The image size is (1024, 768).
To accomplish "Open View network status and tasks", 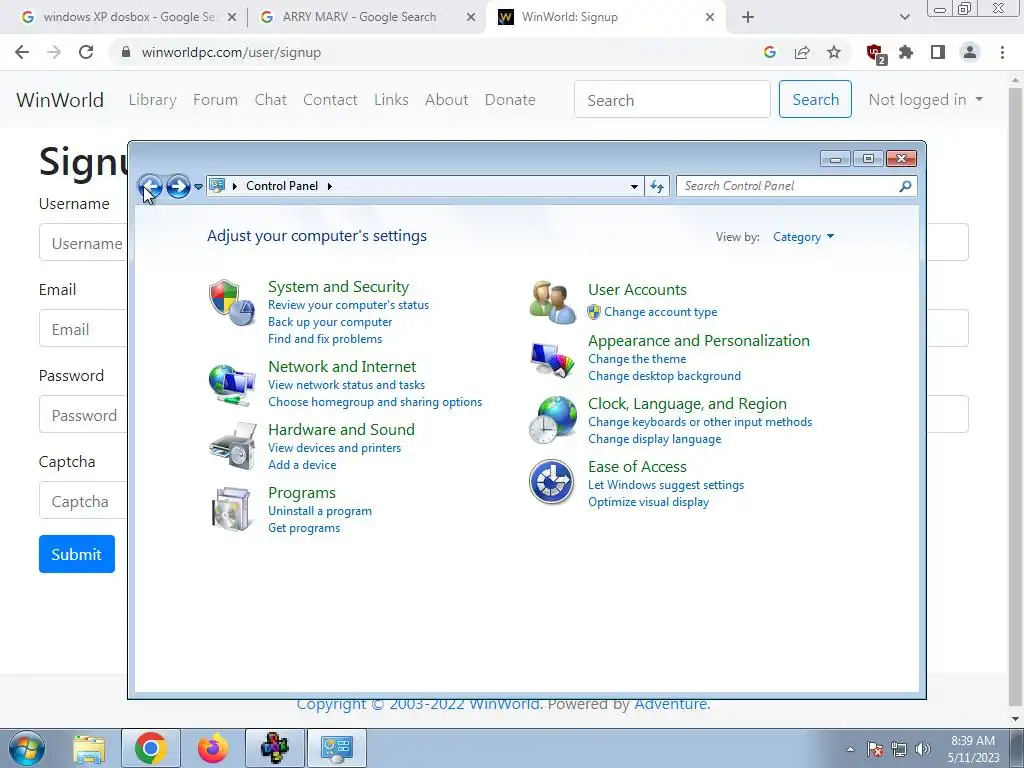I will [x=346, y=385].
